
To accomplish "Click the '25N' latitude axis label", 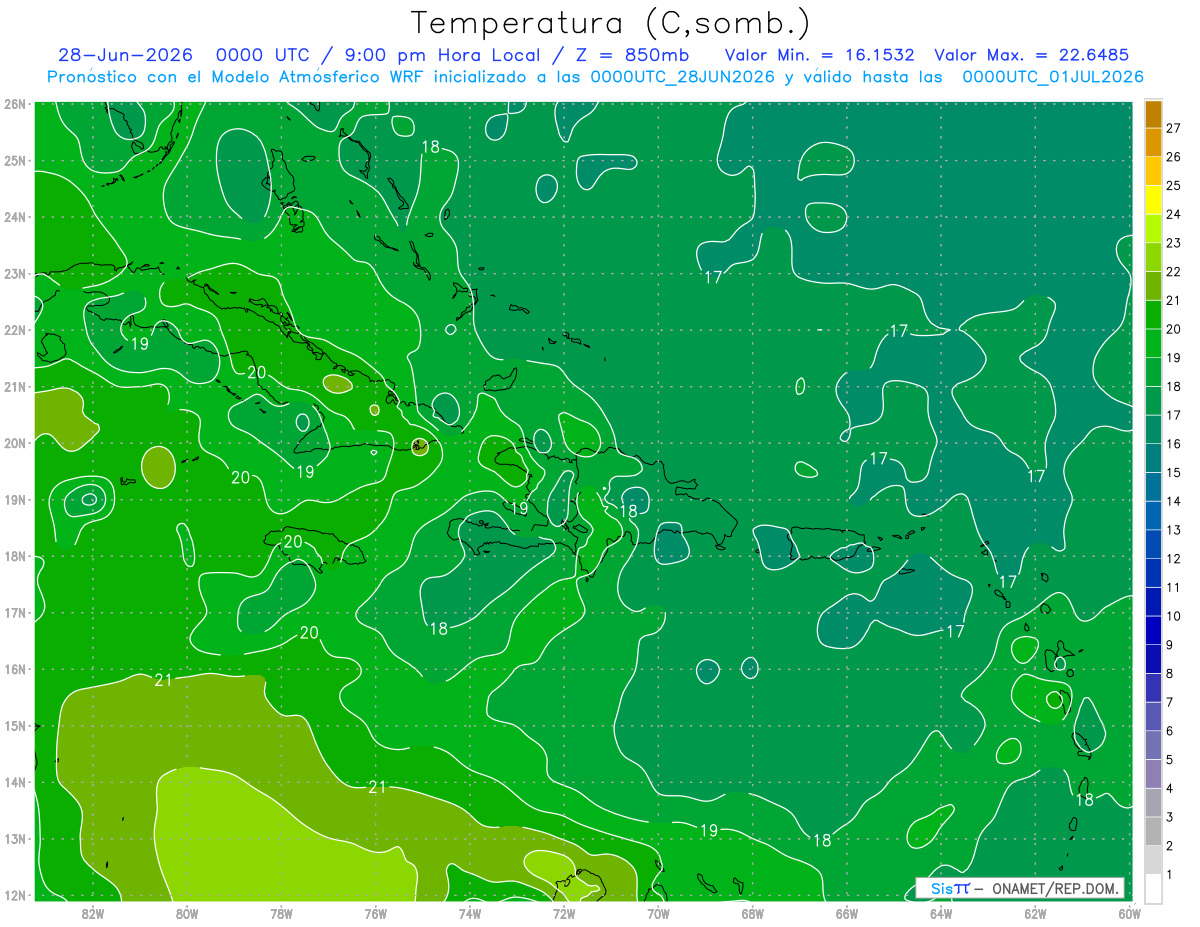I will (14, 160).
